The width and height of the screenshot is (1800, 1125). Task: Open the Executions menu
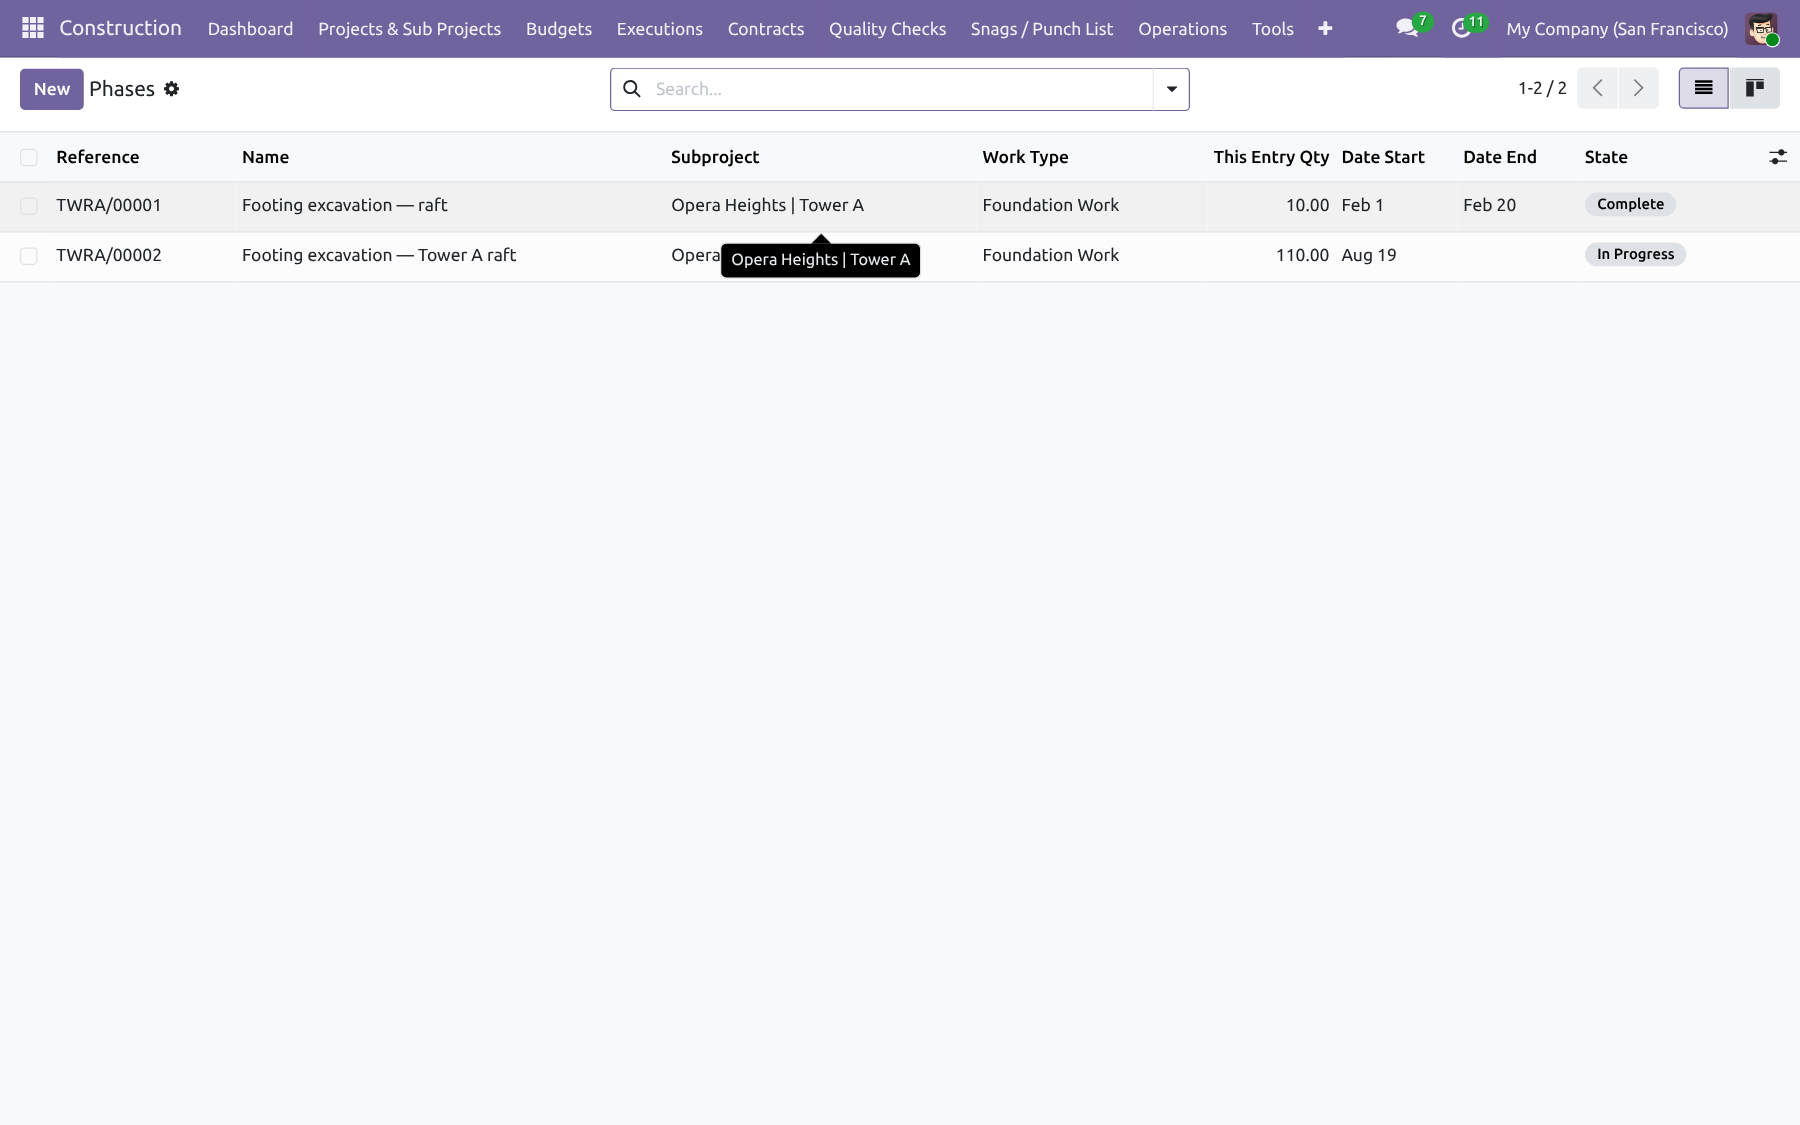(660, 29)
